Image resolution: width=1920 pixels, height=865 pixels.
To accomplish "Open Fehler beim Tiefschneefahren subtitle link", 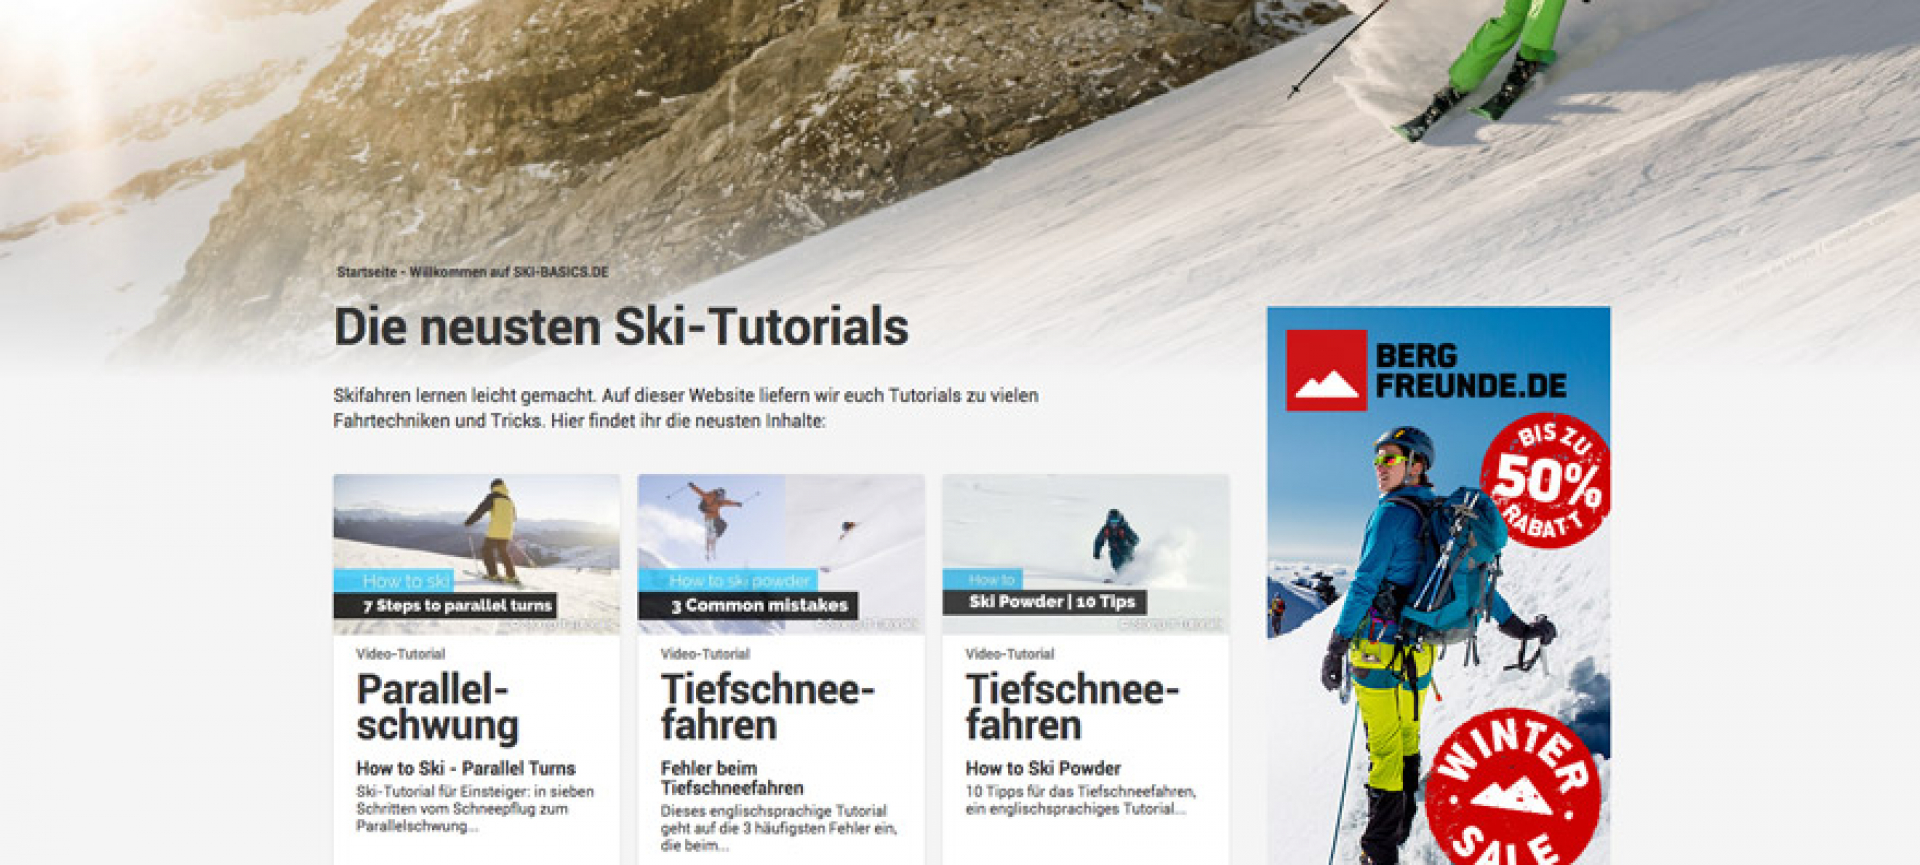I will [x=732, y=778].
